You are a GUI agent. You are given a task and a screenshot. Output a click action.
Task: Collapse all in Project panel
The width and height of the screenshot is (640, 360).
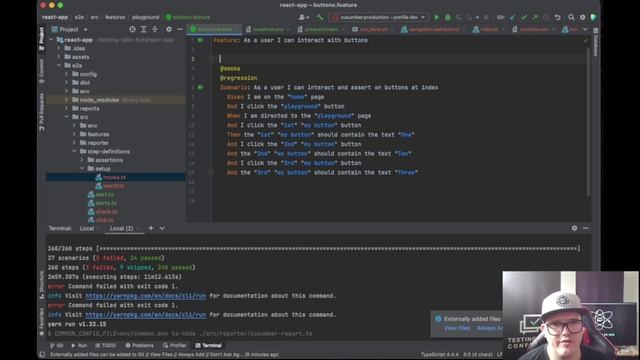pyautogui.click(x=155, y=29)
